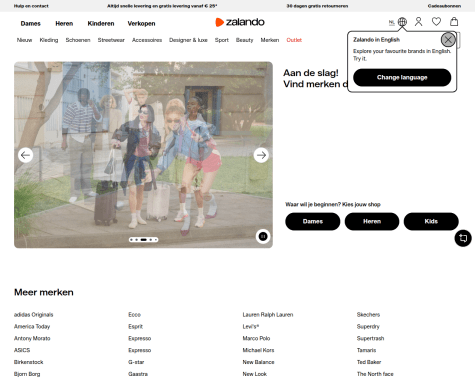Screen dimensions: 475x380
Task: Close the Zalando in English popup
Action: [x=448, y=40]
